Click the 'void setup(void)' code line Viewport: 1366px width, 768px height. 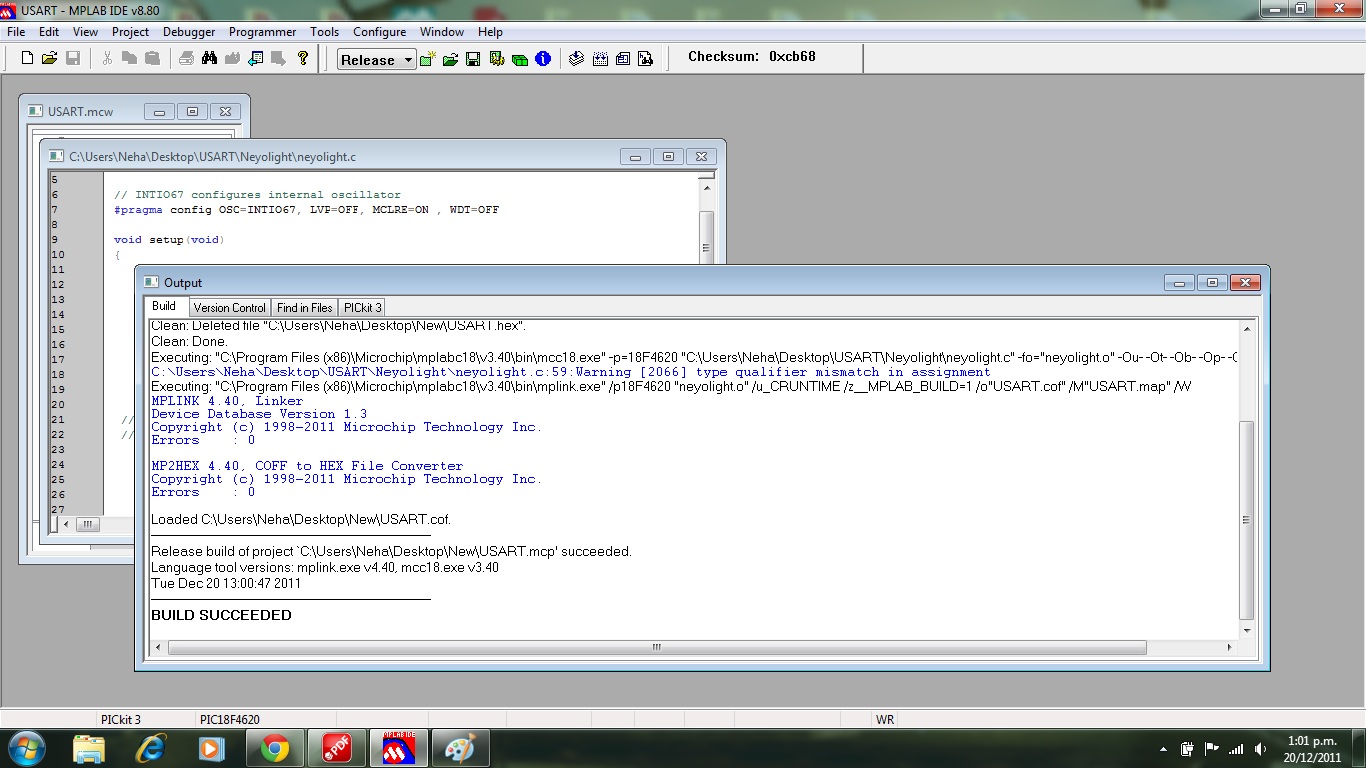coord(169,240)
